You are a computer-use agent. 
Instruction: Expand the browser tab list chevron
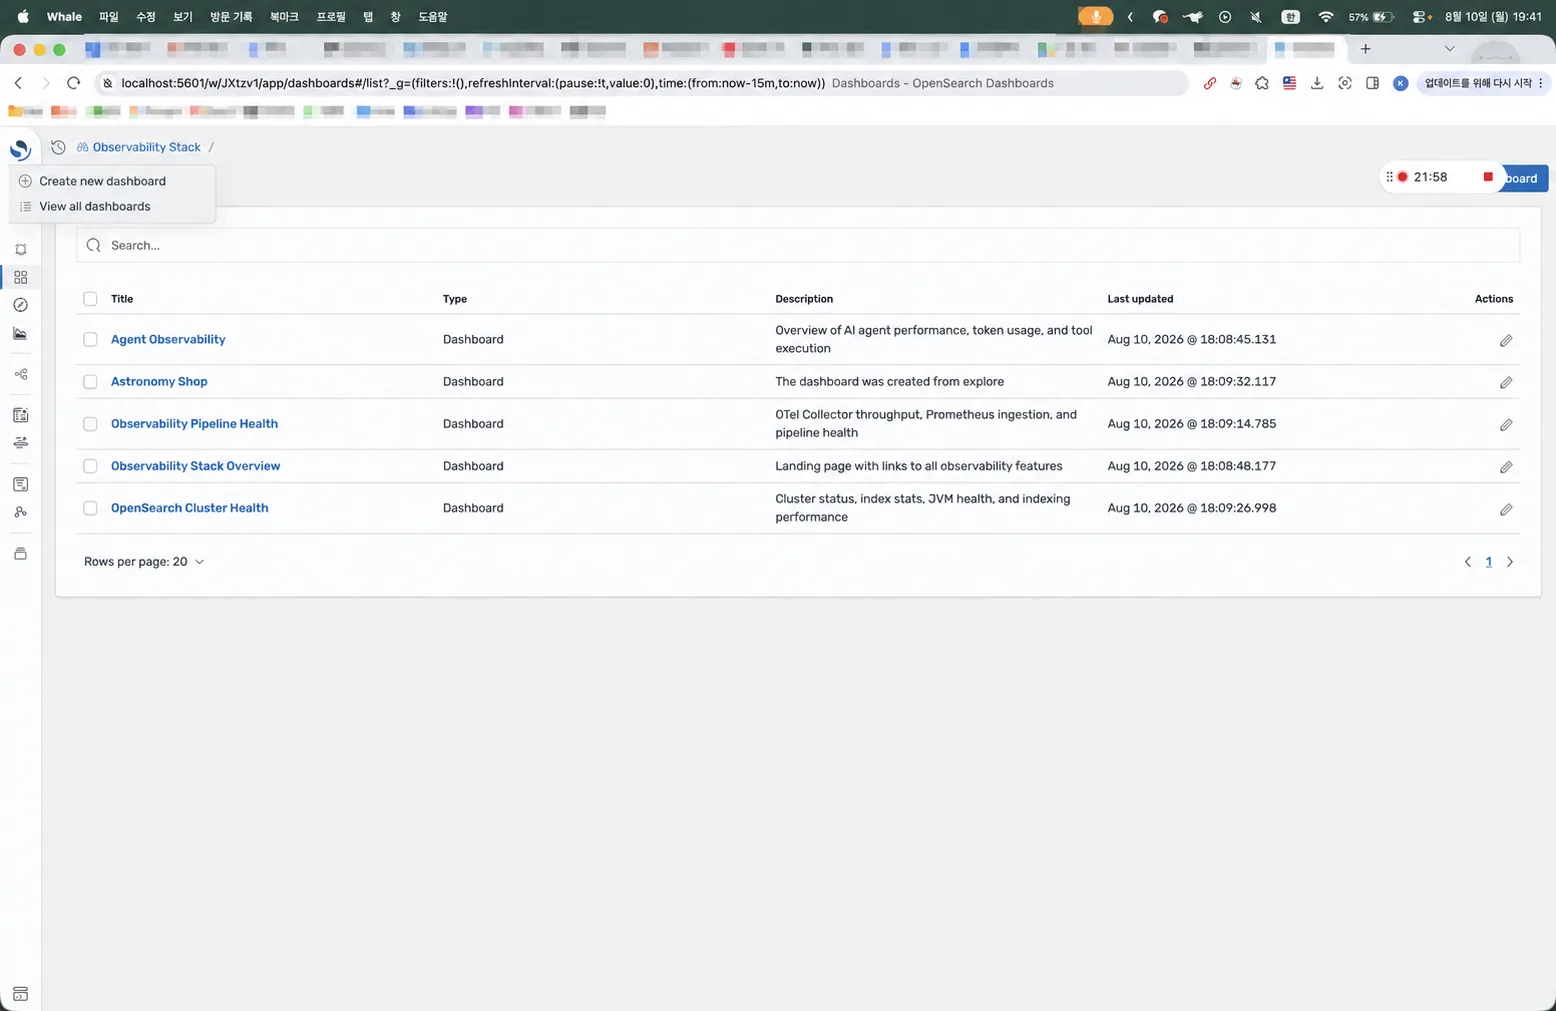click(1449, 48)
